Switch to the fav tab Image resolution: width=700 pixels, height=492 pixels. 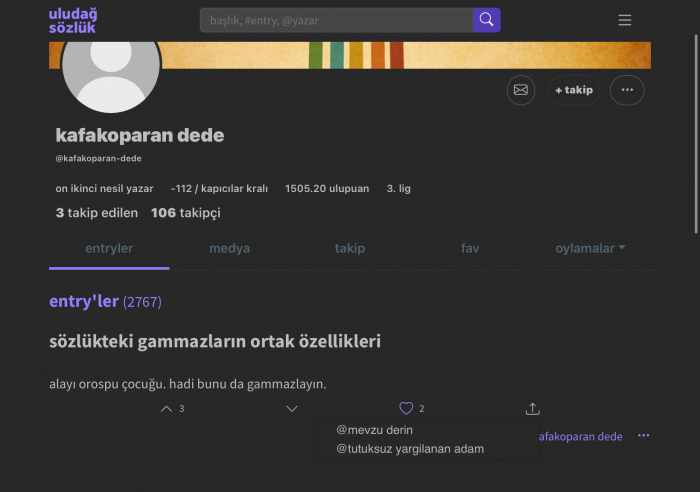click(x=470, y=248)
